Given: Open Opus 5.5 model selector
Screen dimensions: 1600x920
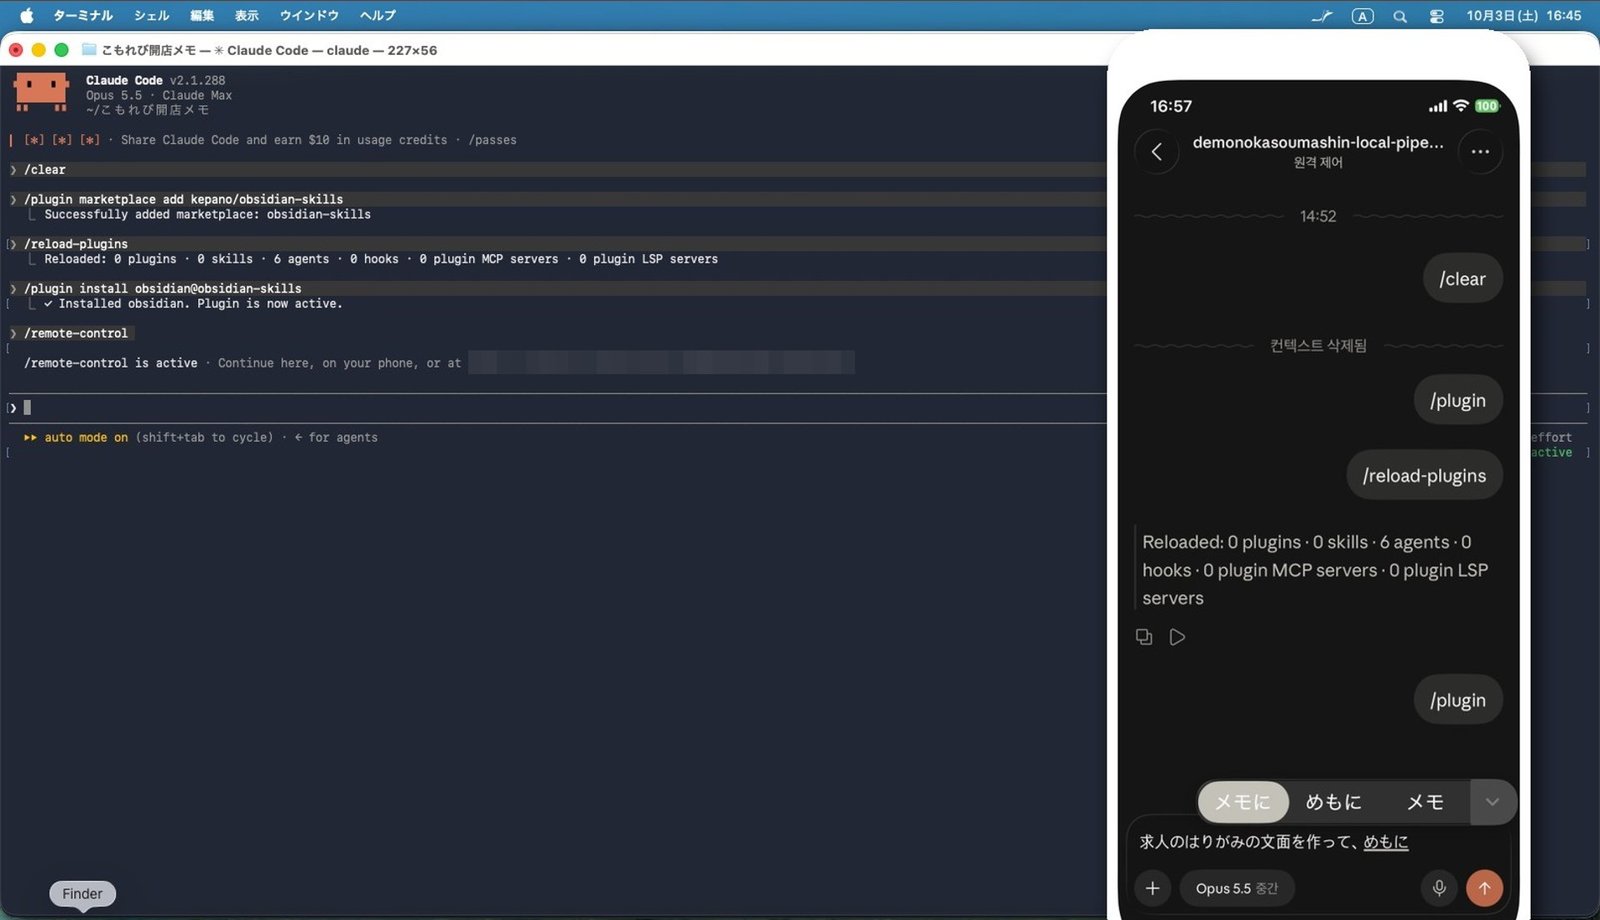Looking at the screenshot, I should click(1237, 888).
